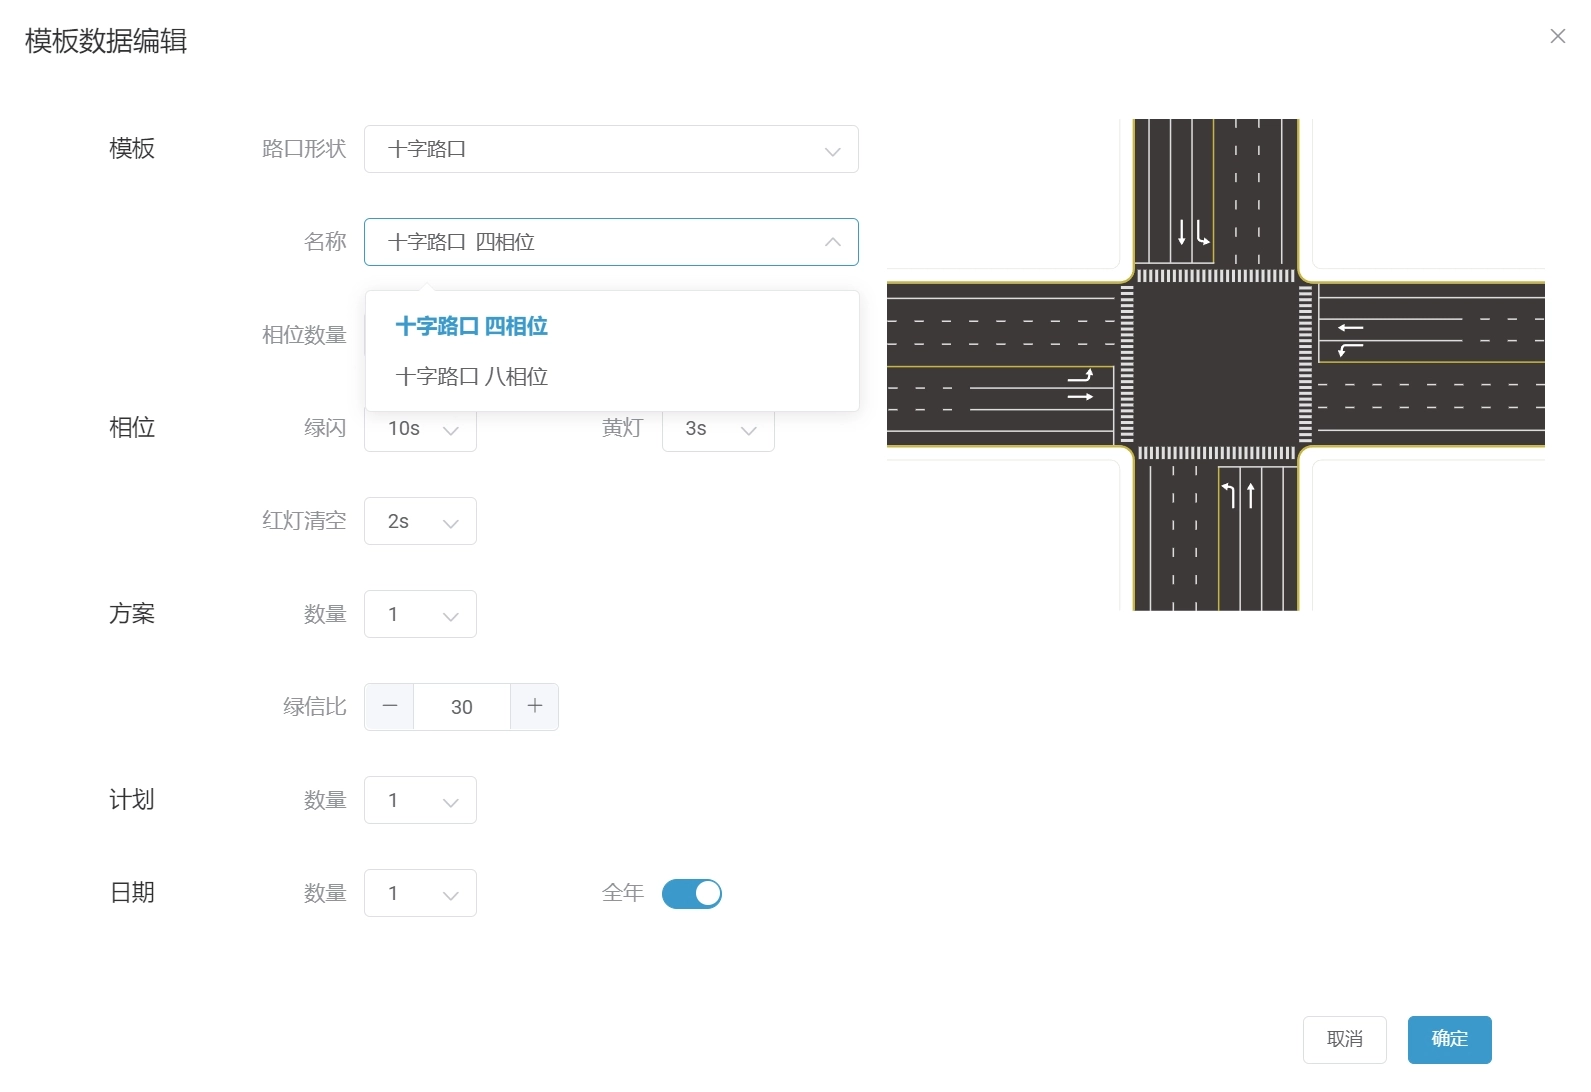Image resolution: width=1591 pixels, height=1092 pixels.
Task: Expand the 方案 数量 dropdown
Action: pos(420,614)
